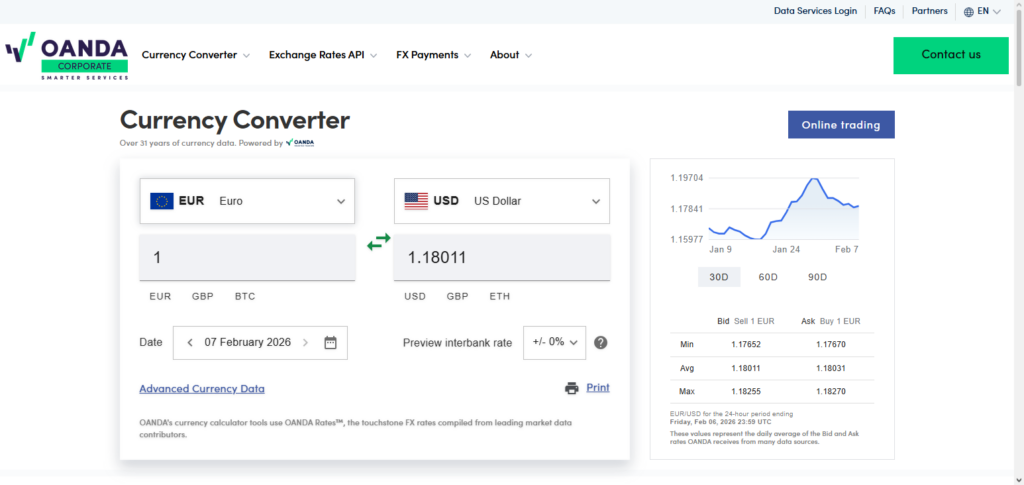Open the calendar date picker icon
This screenshot has width=1024, height=485.
coord(331,342)
